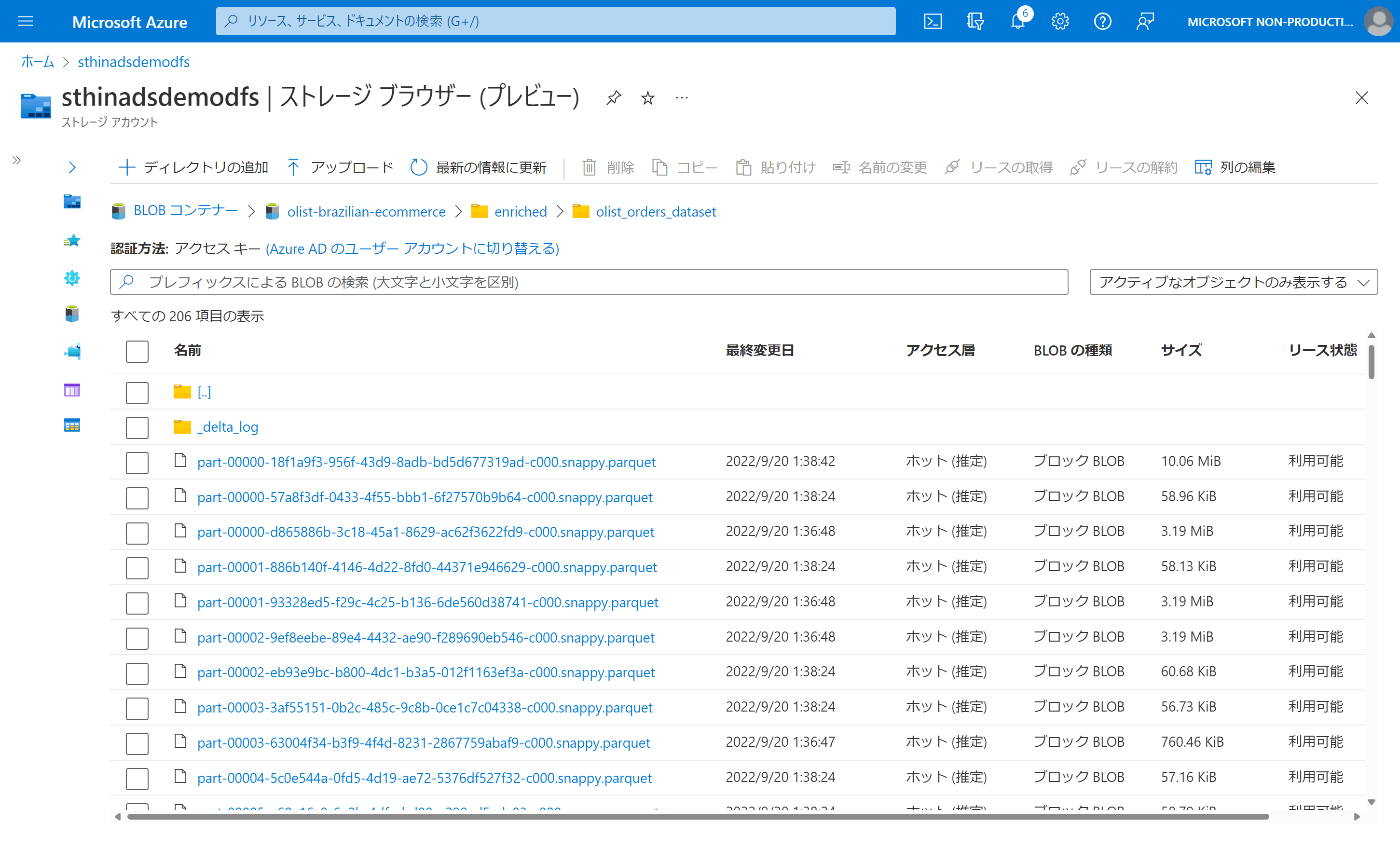This screenshot has height=850, width=1400.
Task: Click ディレクトリの追加 toolbar button
Action: point(194,168)
